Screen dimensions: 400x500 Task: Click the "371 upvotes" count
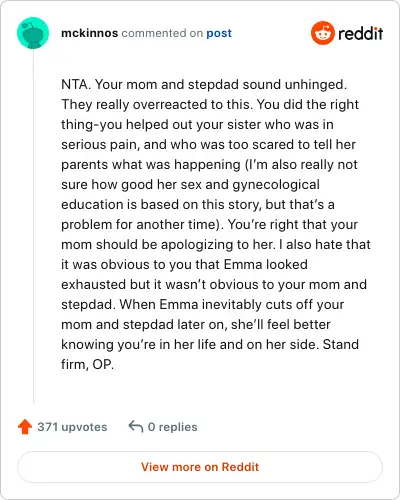click(72, 427)
